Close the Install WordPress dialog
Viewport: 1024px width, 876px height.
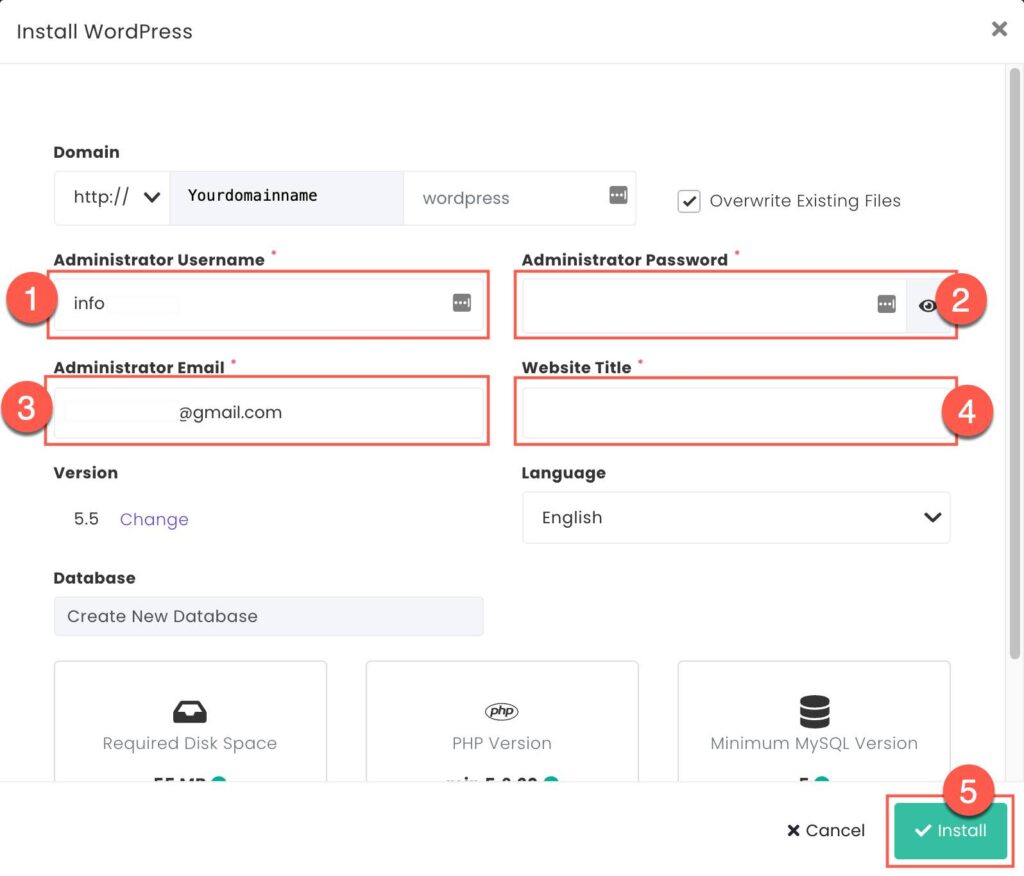[x=999, y=29]
